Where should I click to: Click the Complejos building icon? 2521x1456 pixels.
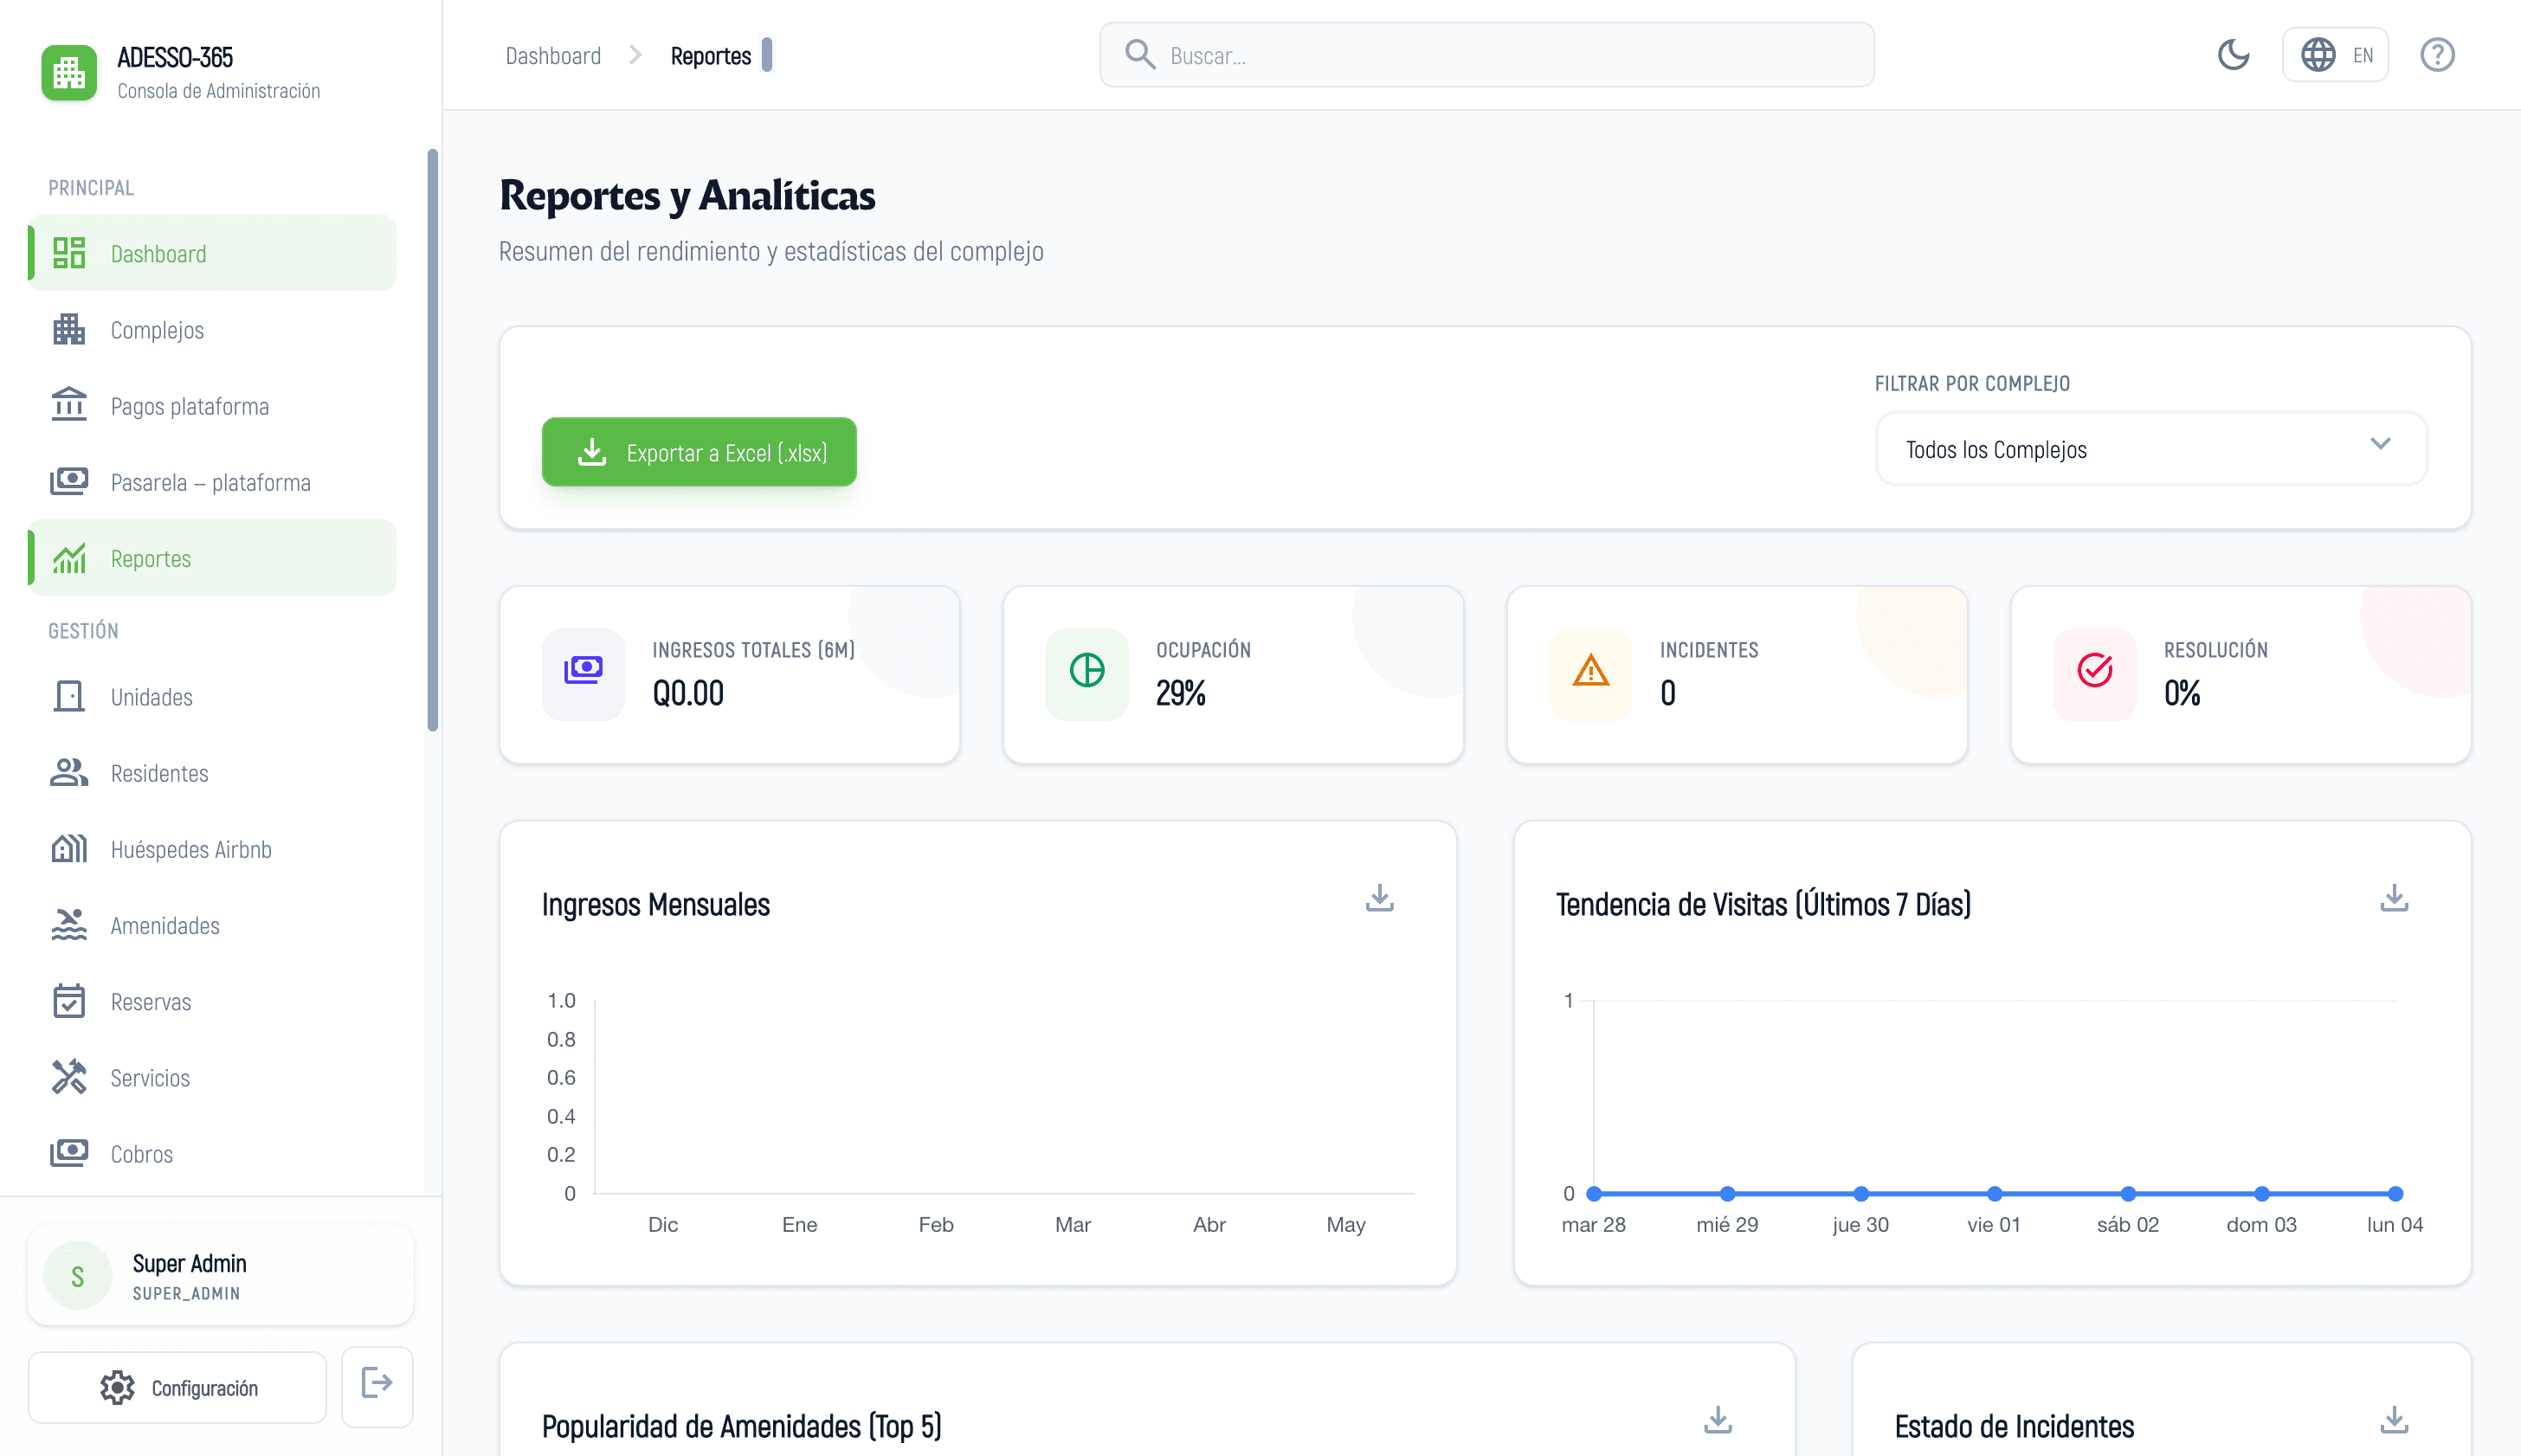[69, 329]
